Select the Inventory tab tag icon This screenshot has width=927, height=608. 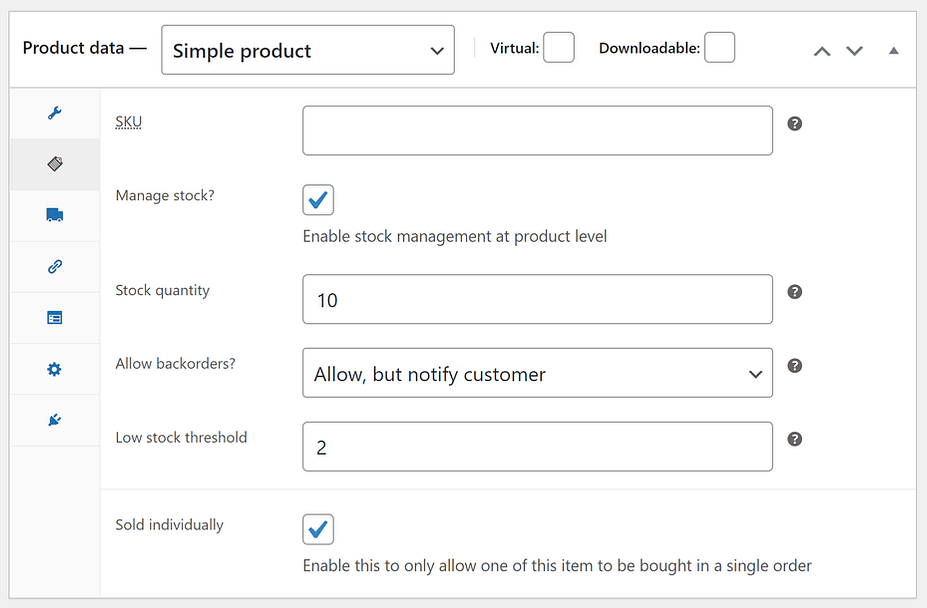point(55,164)
